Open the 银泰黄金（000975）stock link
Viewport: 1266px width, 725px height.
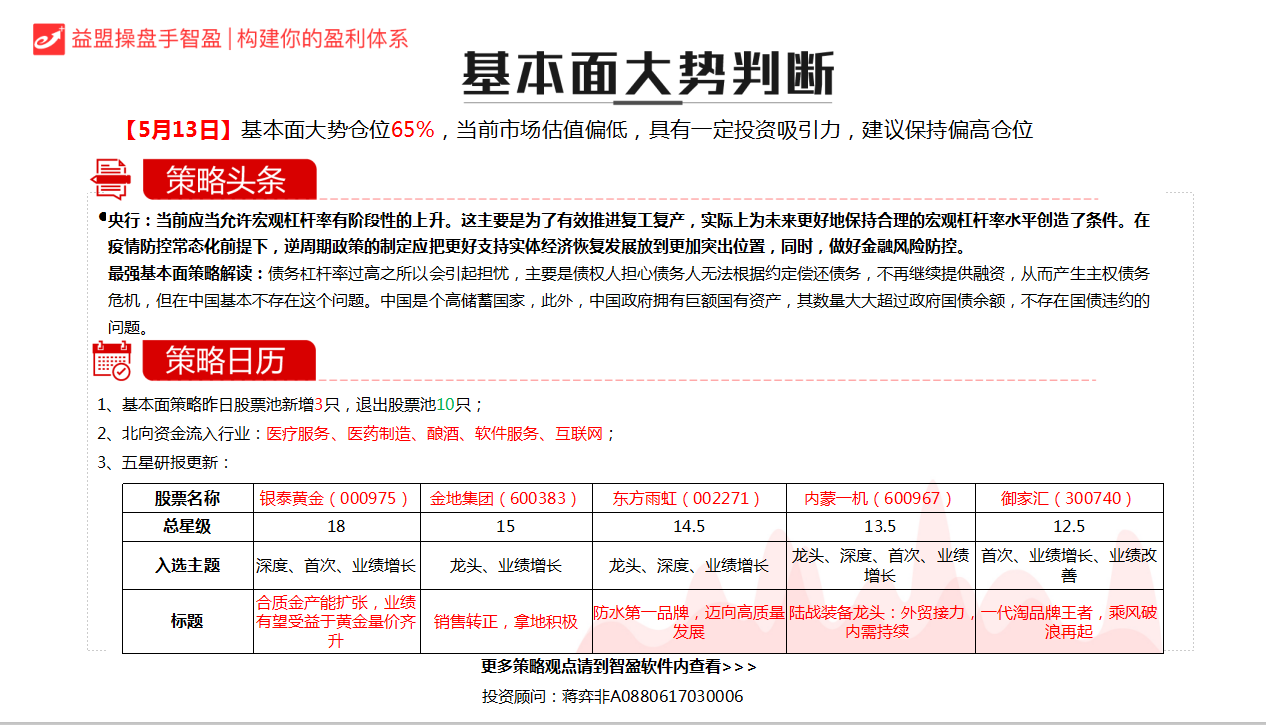(x=335, y=498)
